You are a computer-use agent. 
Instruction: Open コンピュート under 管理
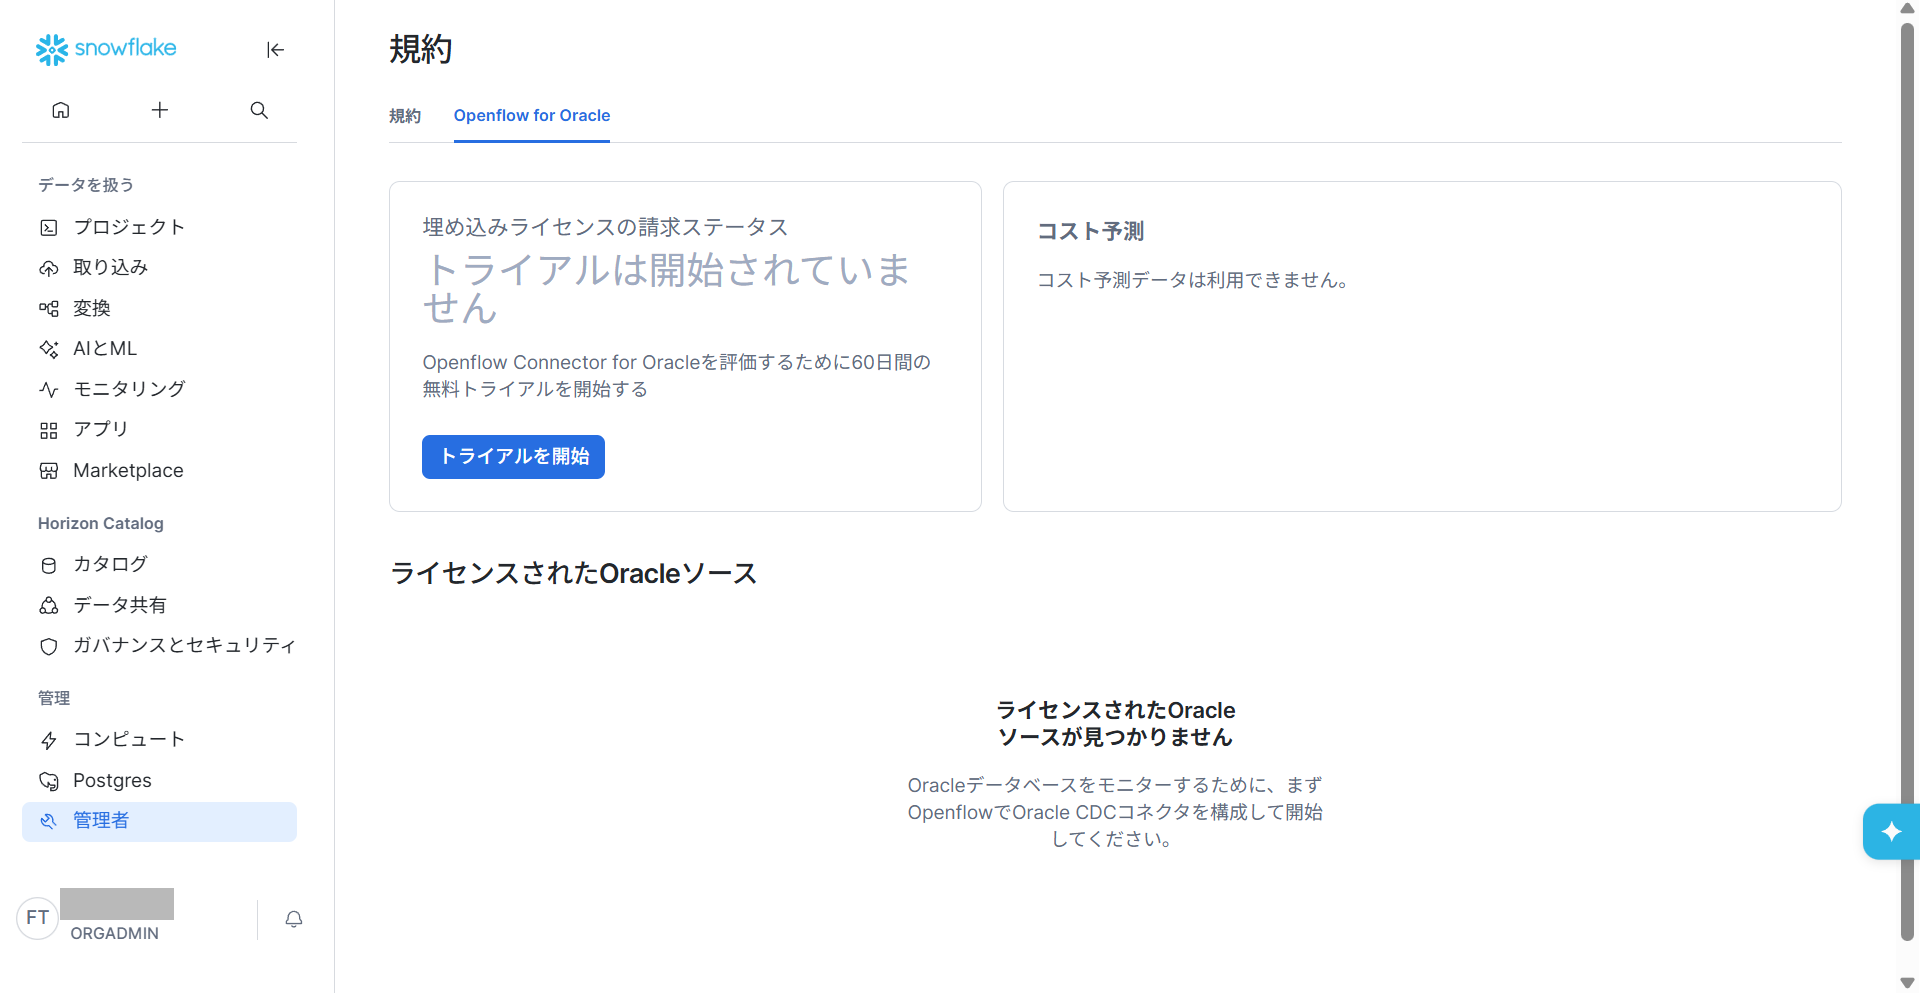tap(160, 739)
